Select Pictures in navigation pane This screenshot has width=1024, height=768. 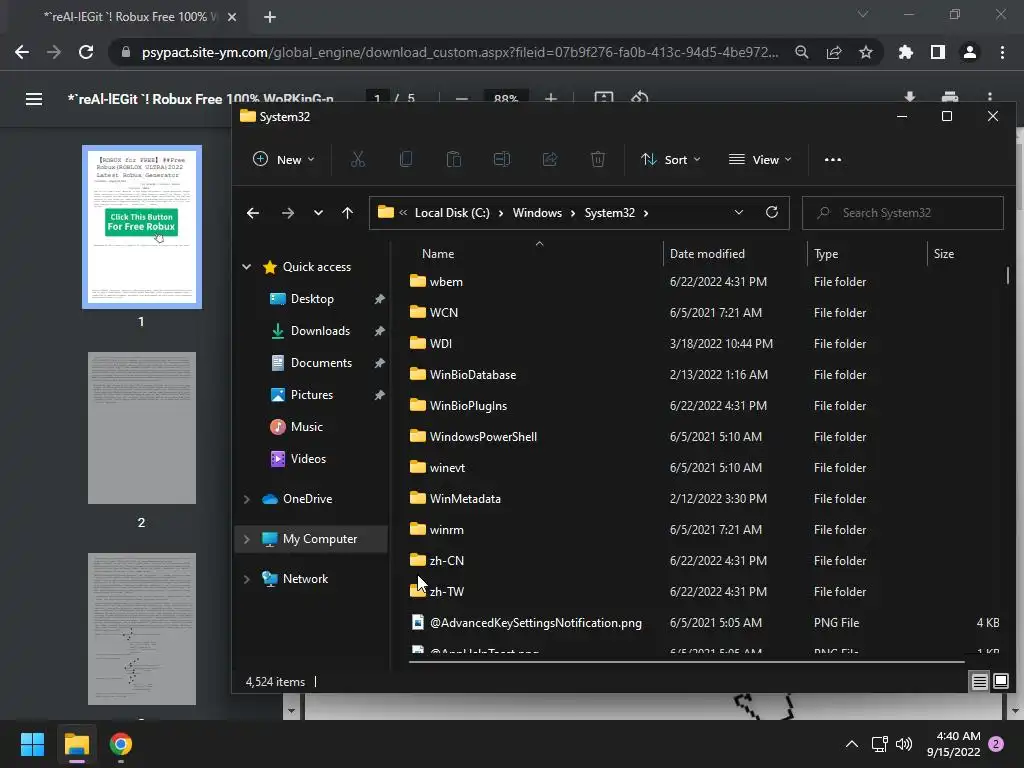312,394
